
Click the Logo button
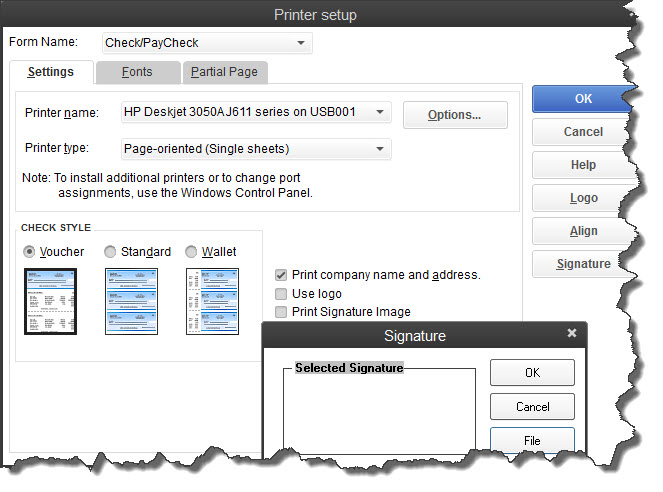(x=583, y=198)
